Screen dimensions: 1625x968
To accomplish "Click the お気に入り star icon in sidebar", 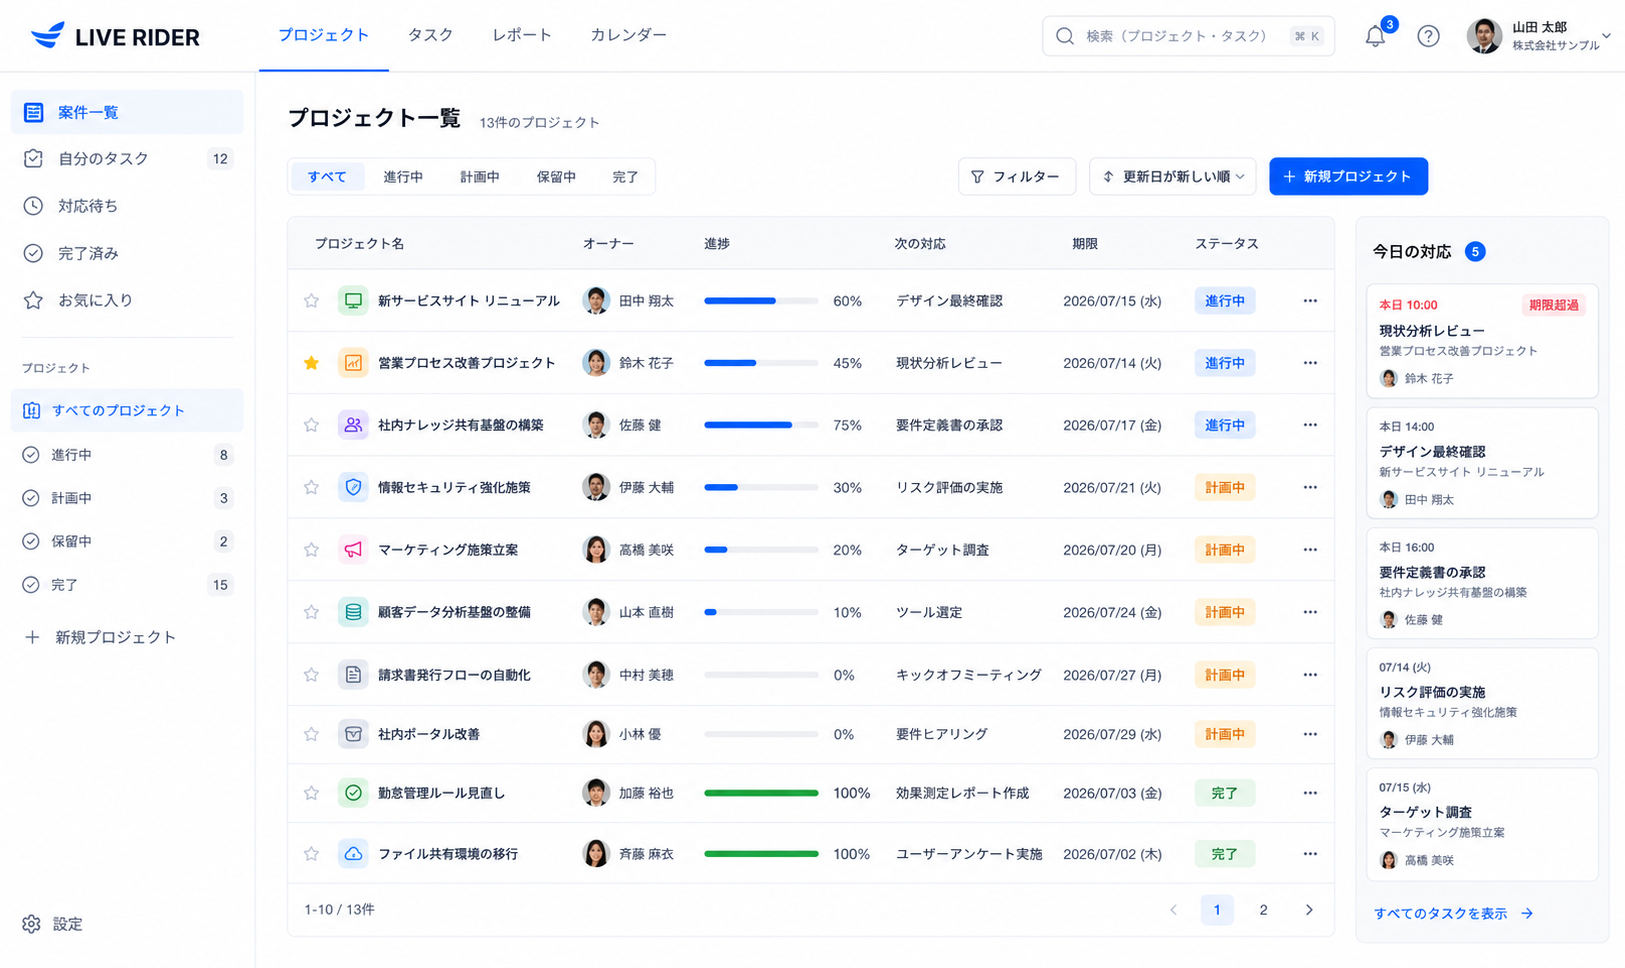I will click(33, 300).
